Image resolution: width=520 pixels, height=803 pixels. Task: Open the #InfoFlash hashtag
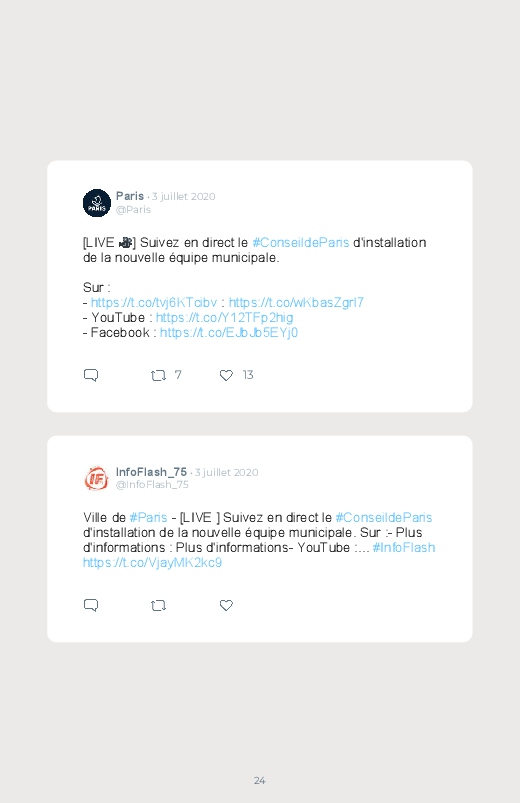click(x=404, y=547)
